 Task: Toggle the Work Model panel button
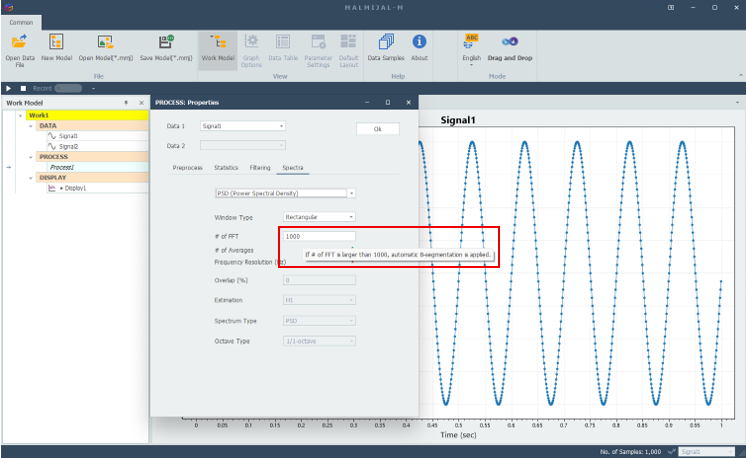218,43
